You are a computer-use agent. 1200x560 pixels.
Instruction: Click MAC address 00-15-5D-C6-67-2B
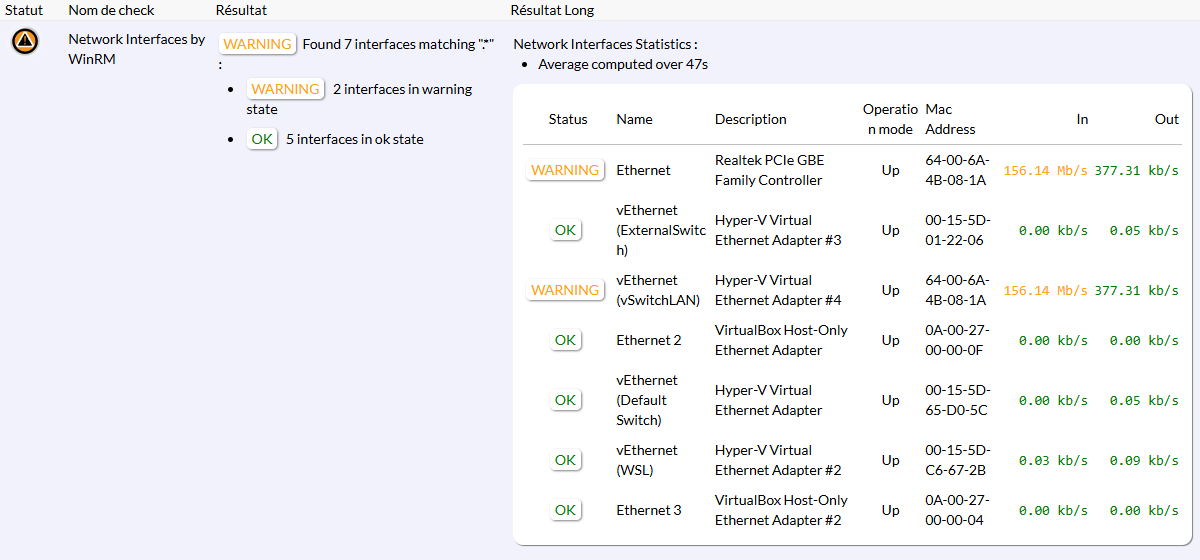956,460
